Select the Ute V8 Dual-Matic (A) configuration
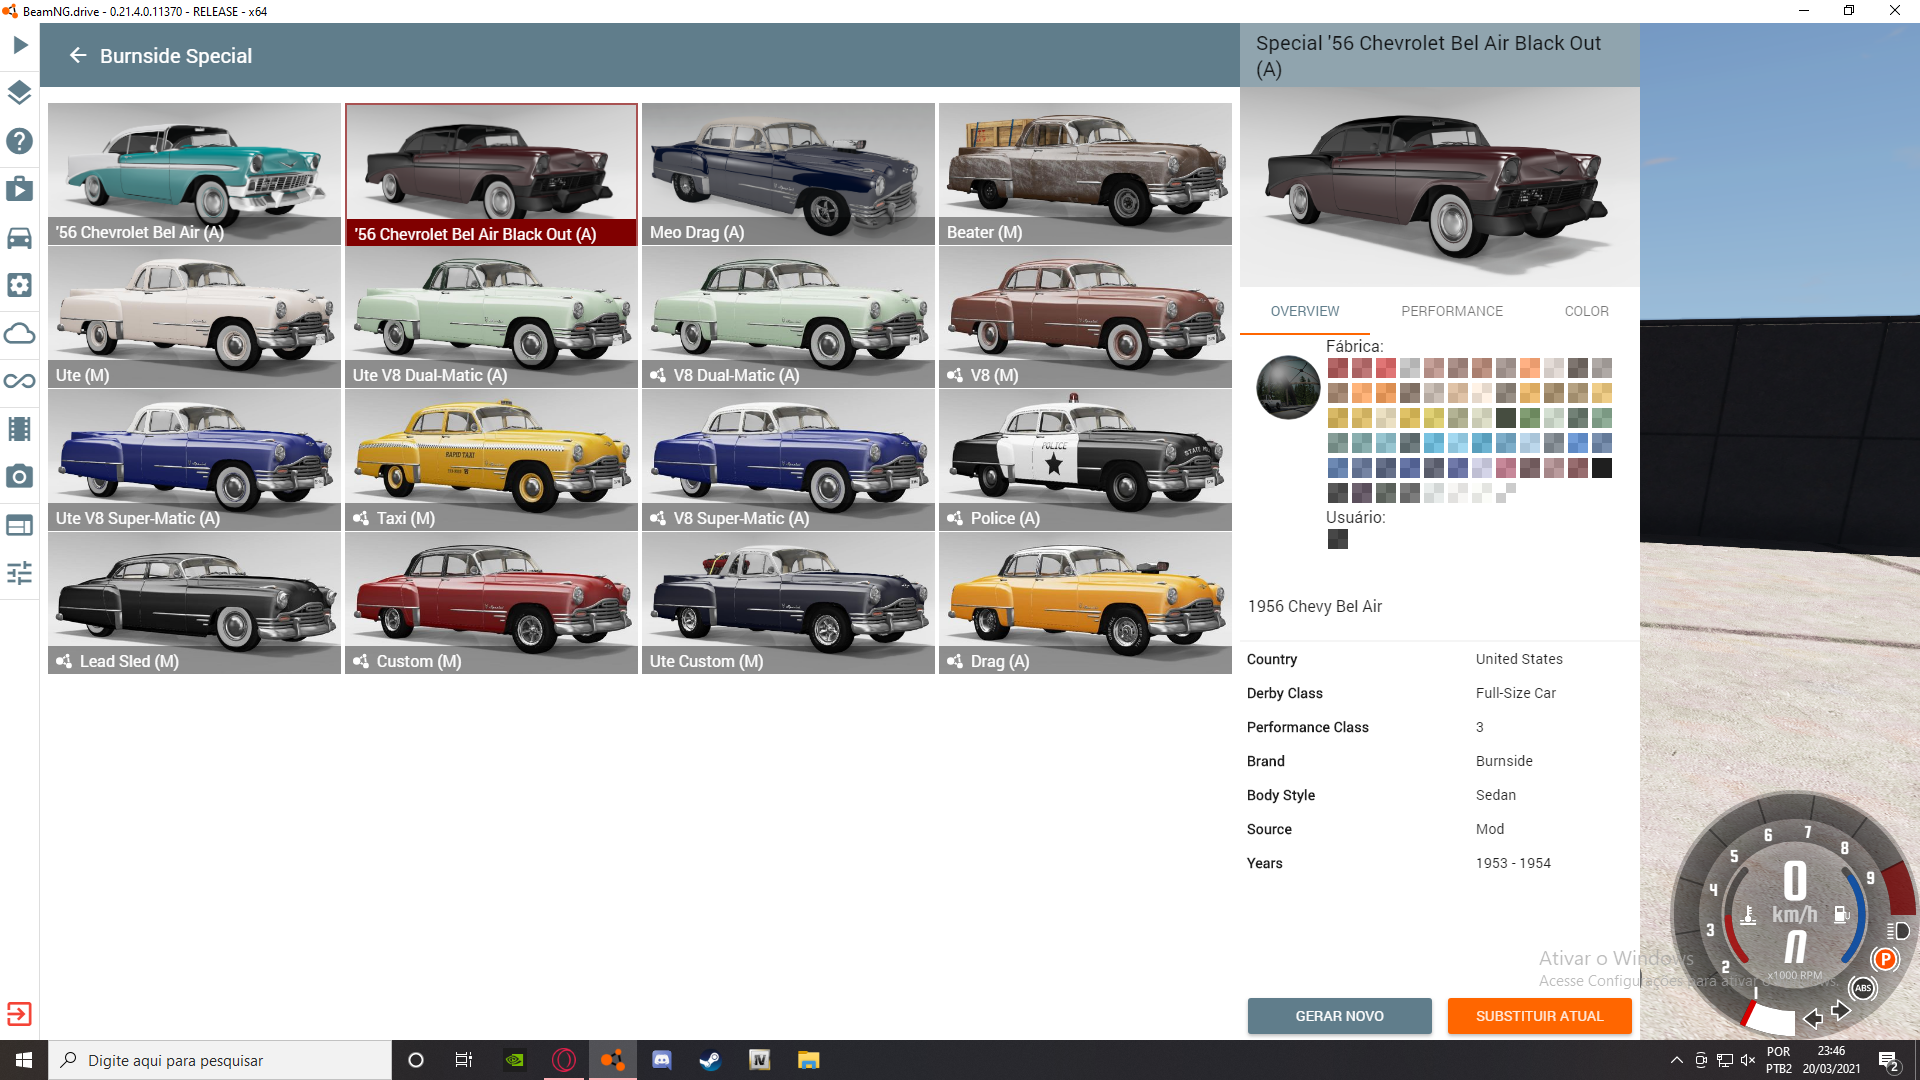The width and height of the screenshot is (1920, 1080). point(491,317)
